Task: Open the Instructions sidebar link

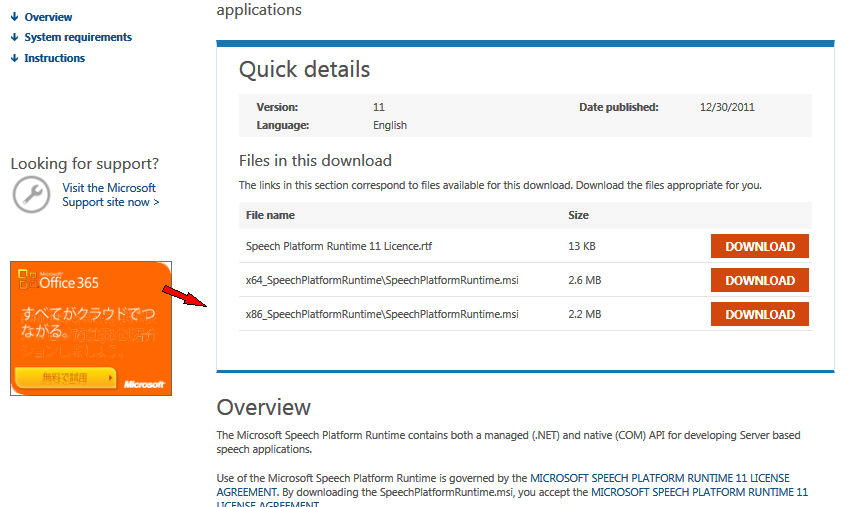Action: click(x=54, y=58)
